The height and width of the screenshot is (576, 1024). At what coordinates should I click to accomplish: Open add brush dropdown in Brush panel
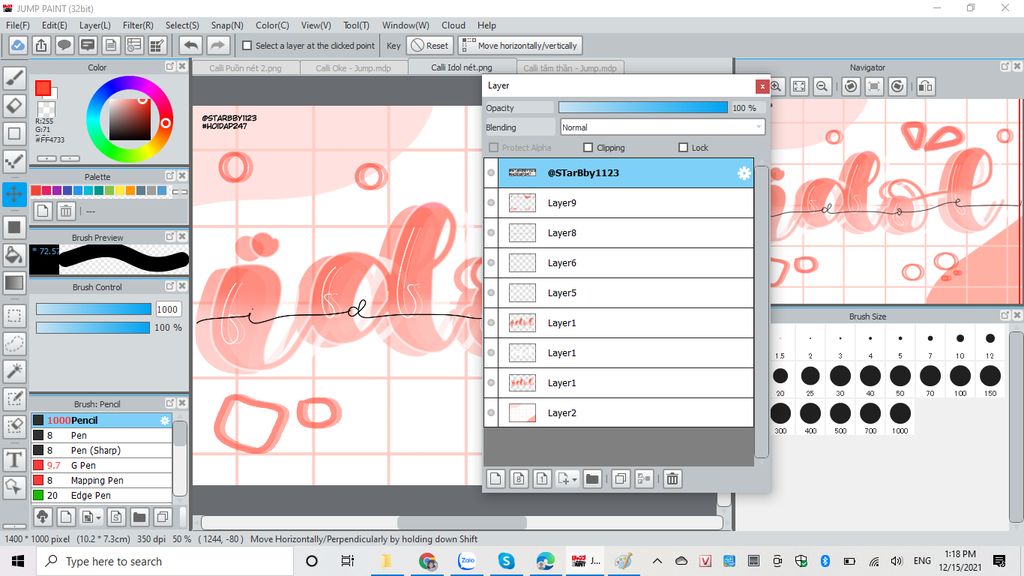98,518
